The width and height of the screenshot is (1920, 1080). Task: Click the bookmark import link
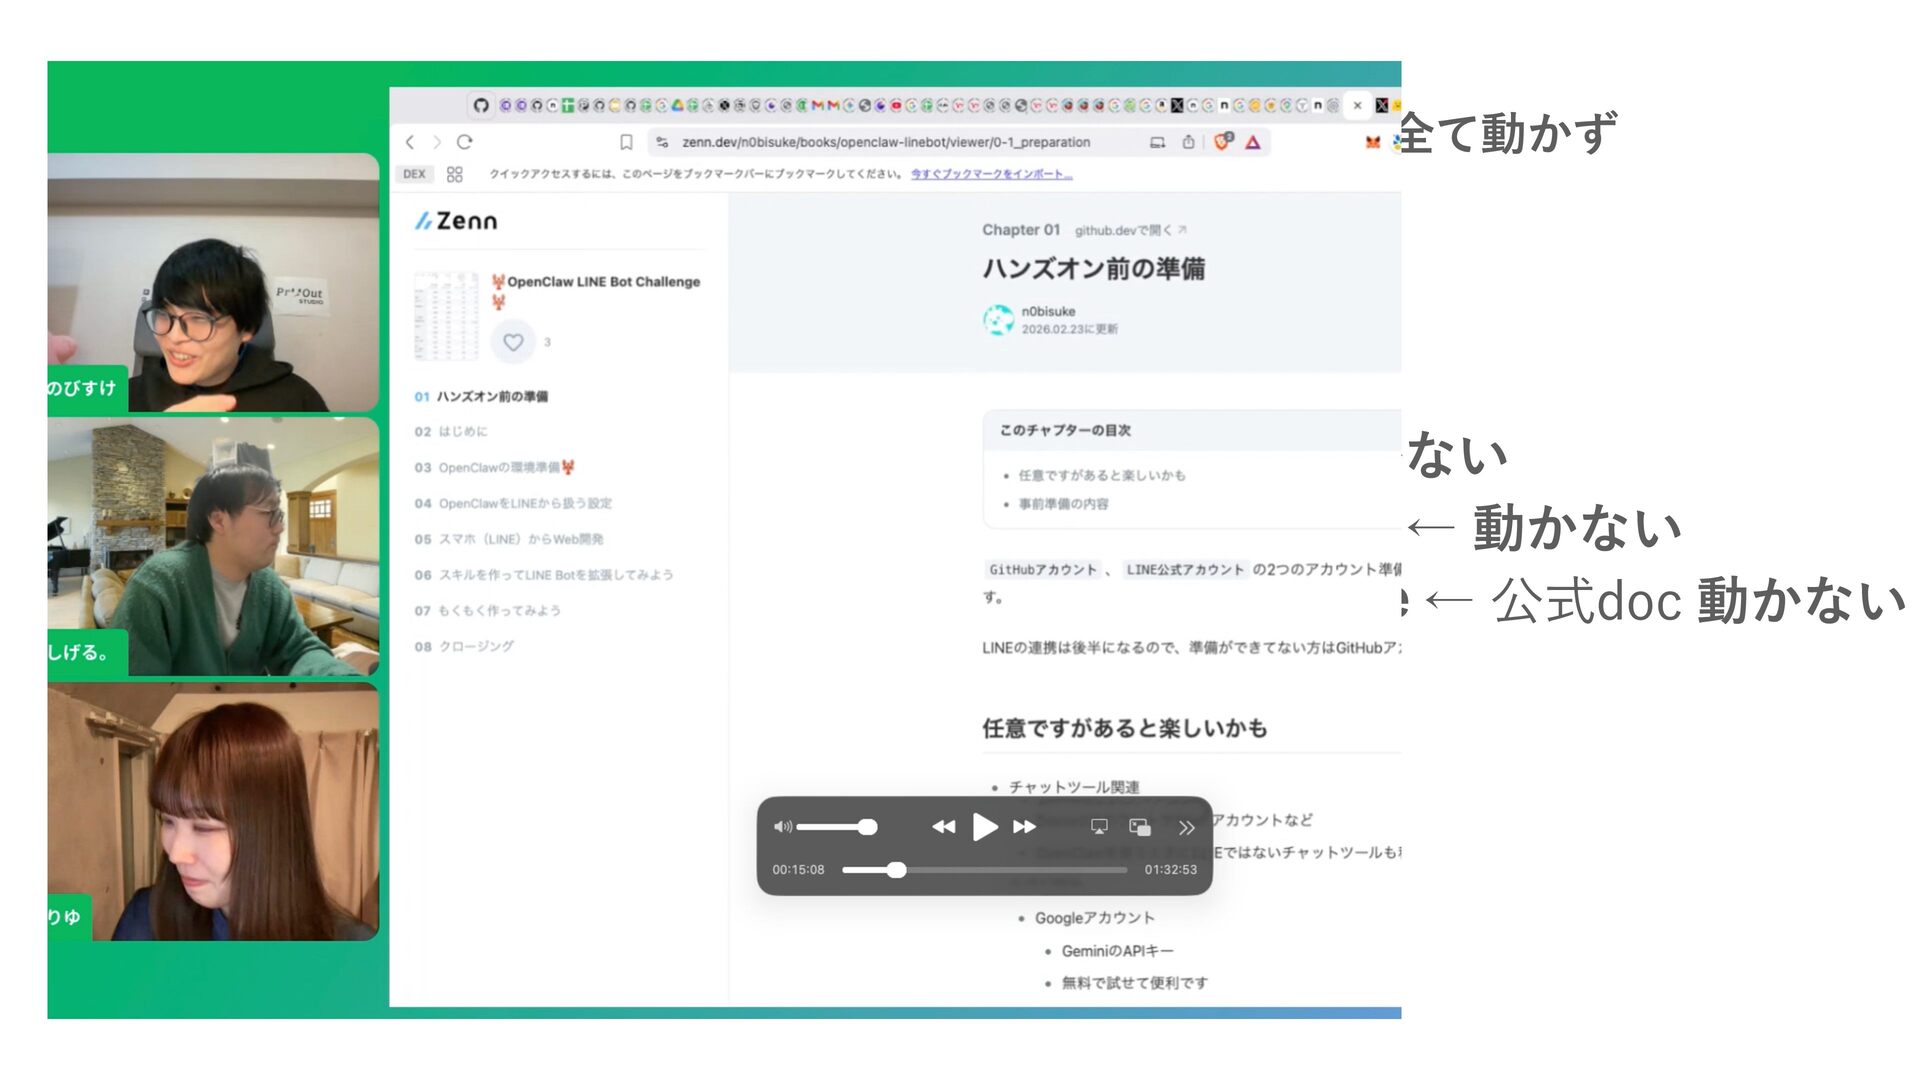(991, 174)
